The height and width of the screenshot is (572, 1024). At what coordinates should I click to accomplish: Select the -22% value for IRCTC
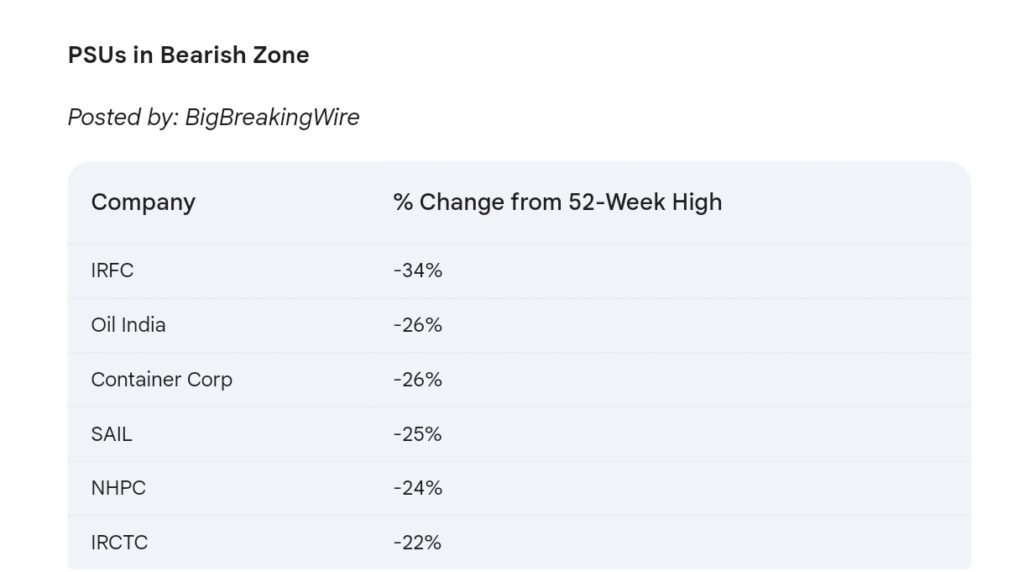coord(417,543)
